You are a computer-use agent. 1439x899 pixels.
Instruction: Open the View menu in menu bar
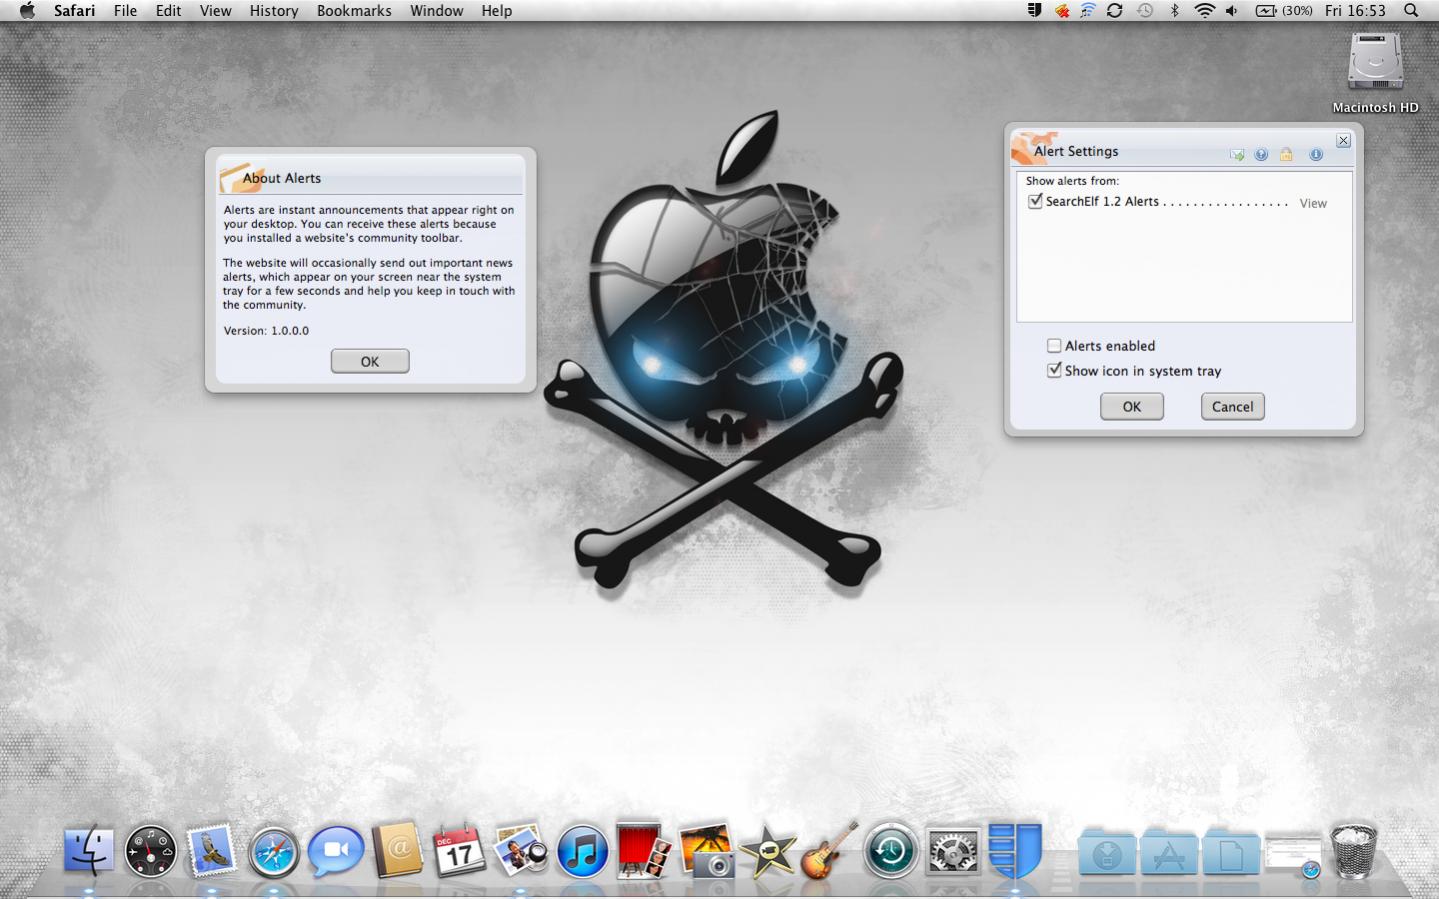(215, 10)
